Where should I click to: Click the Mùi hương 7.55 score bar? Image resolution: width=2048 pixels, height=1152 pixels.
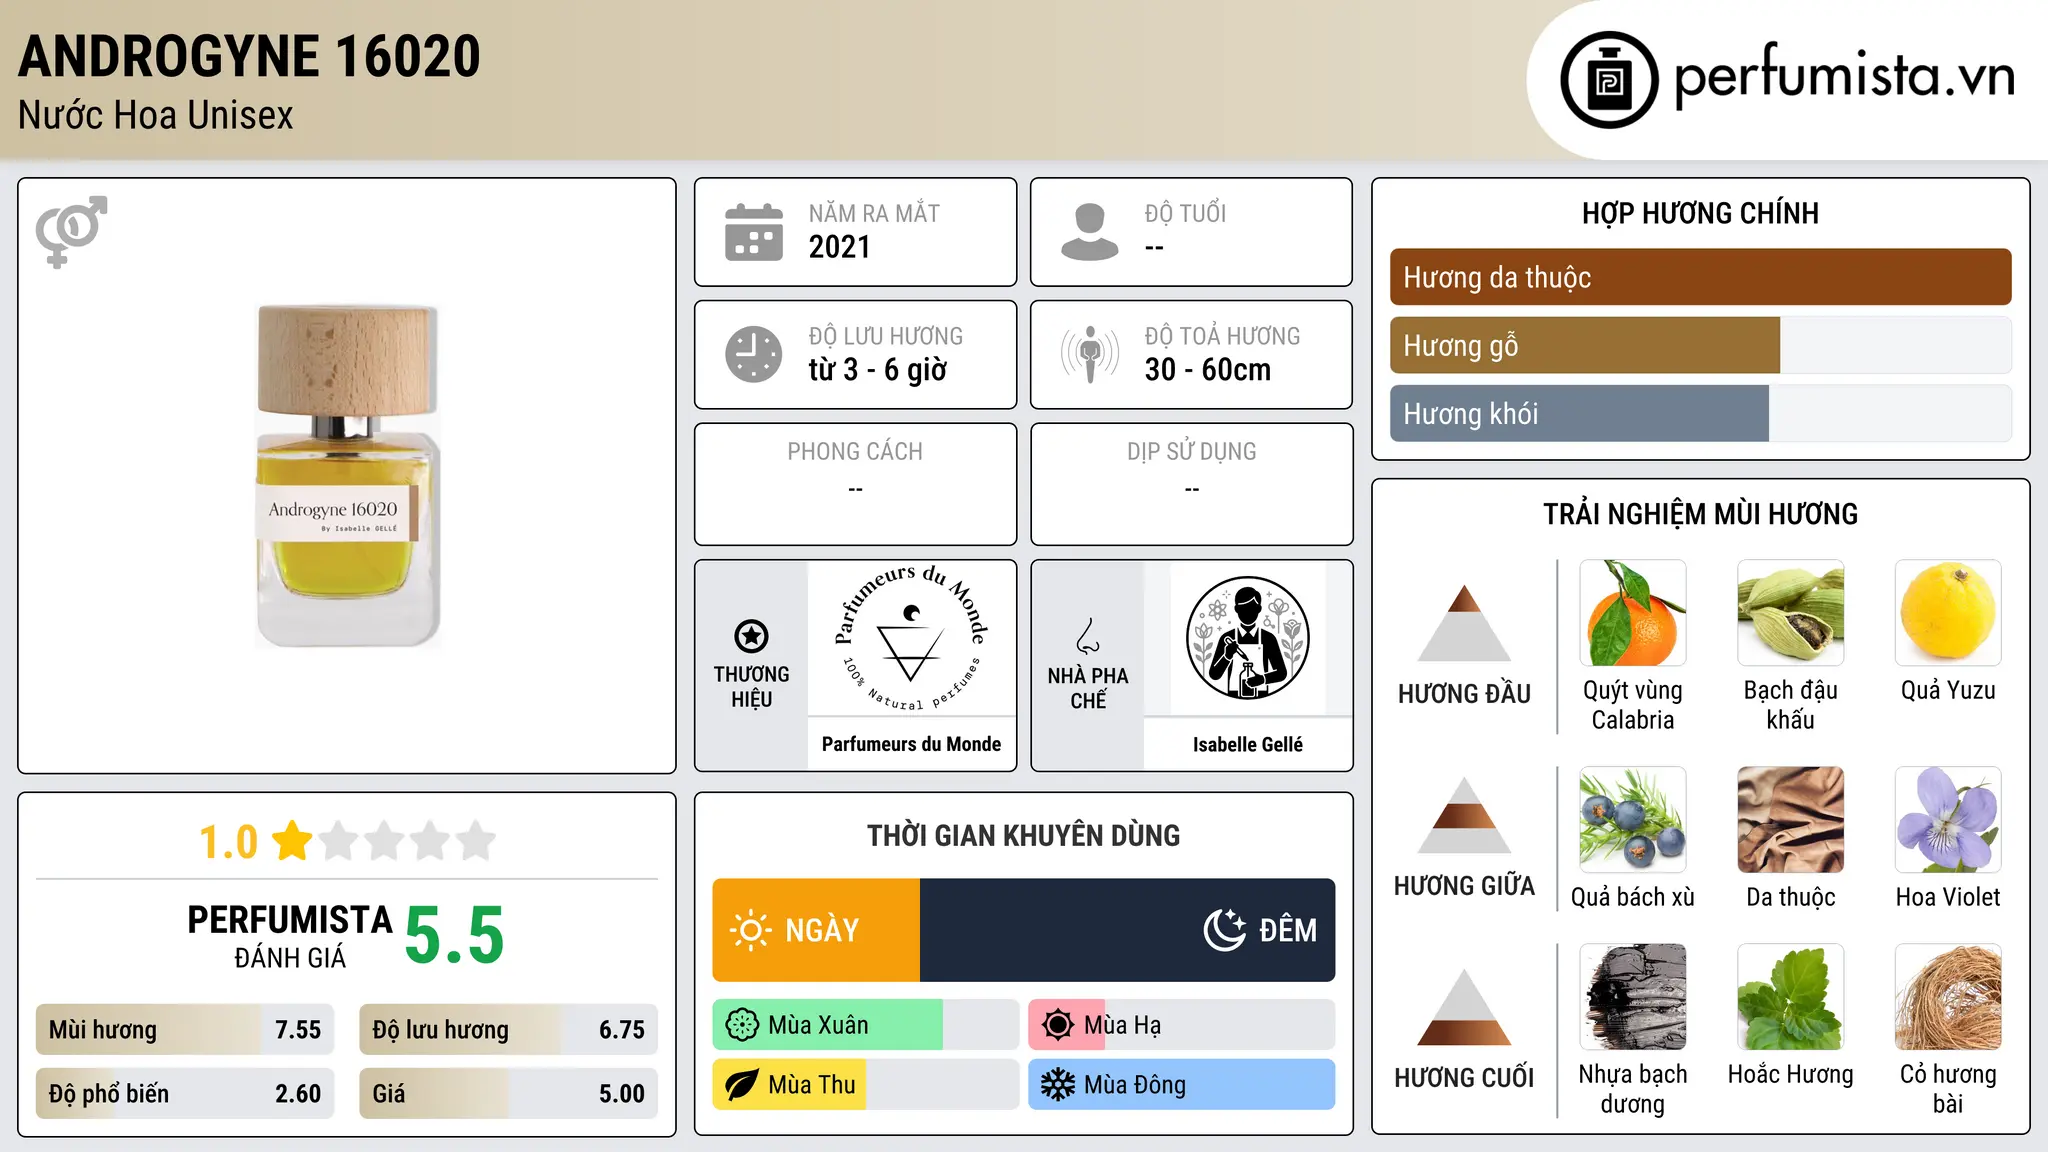click(x=185, y=1030)
